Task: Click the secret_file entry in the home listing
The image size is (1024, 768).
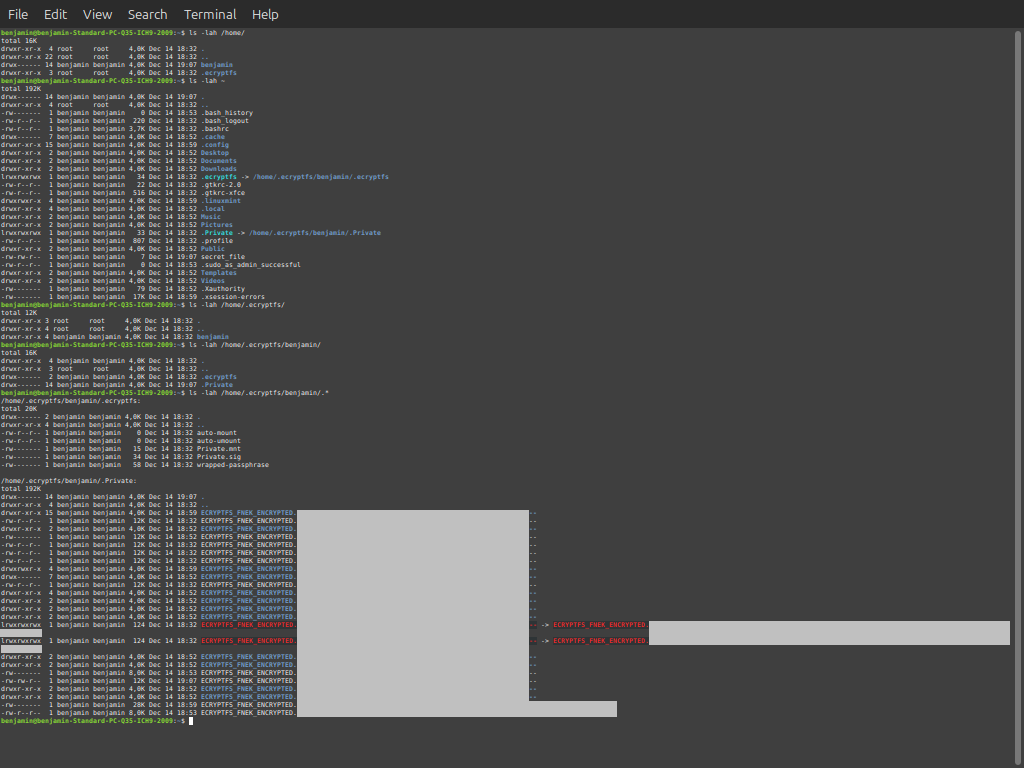Action: tap(222, 257)
